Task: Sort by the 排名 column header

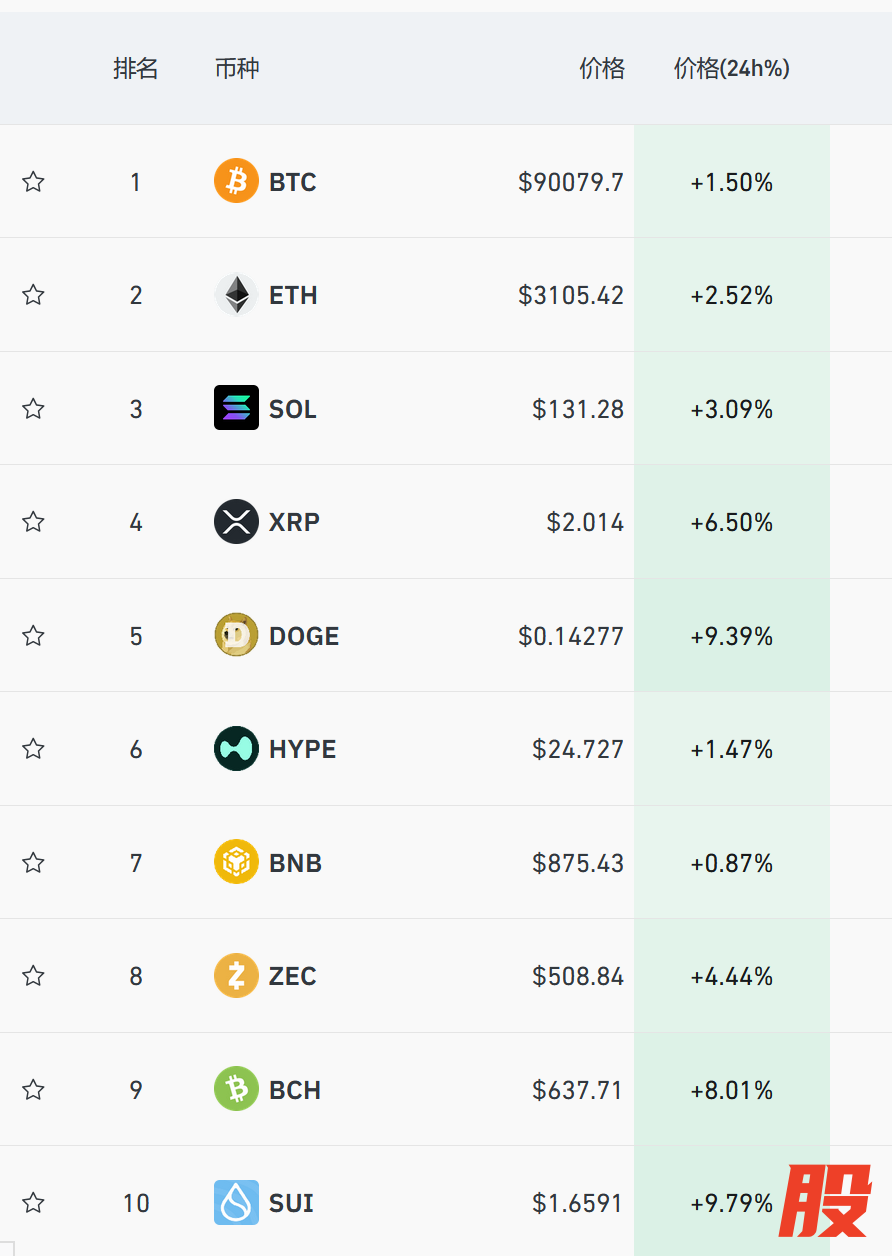Action: (136, 69)
